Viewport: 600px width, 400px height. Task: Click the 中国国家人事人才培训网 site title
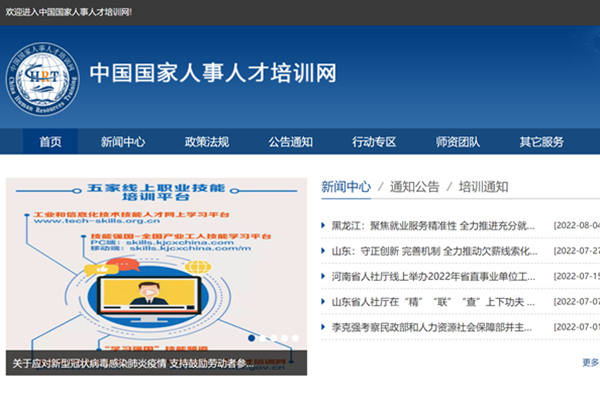coord(213,73)
